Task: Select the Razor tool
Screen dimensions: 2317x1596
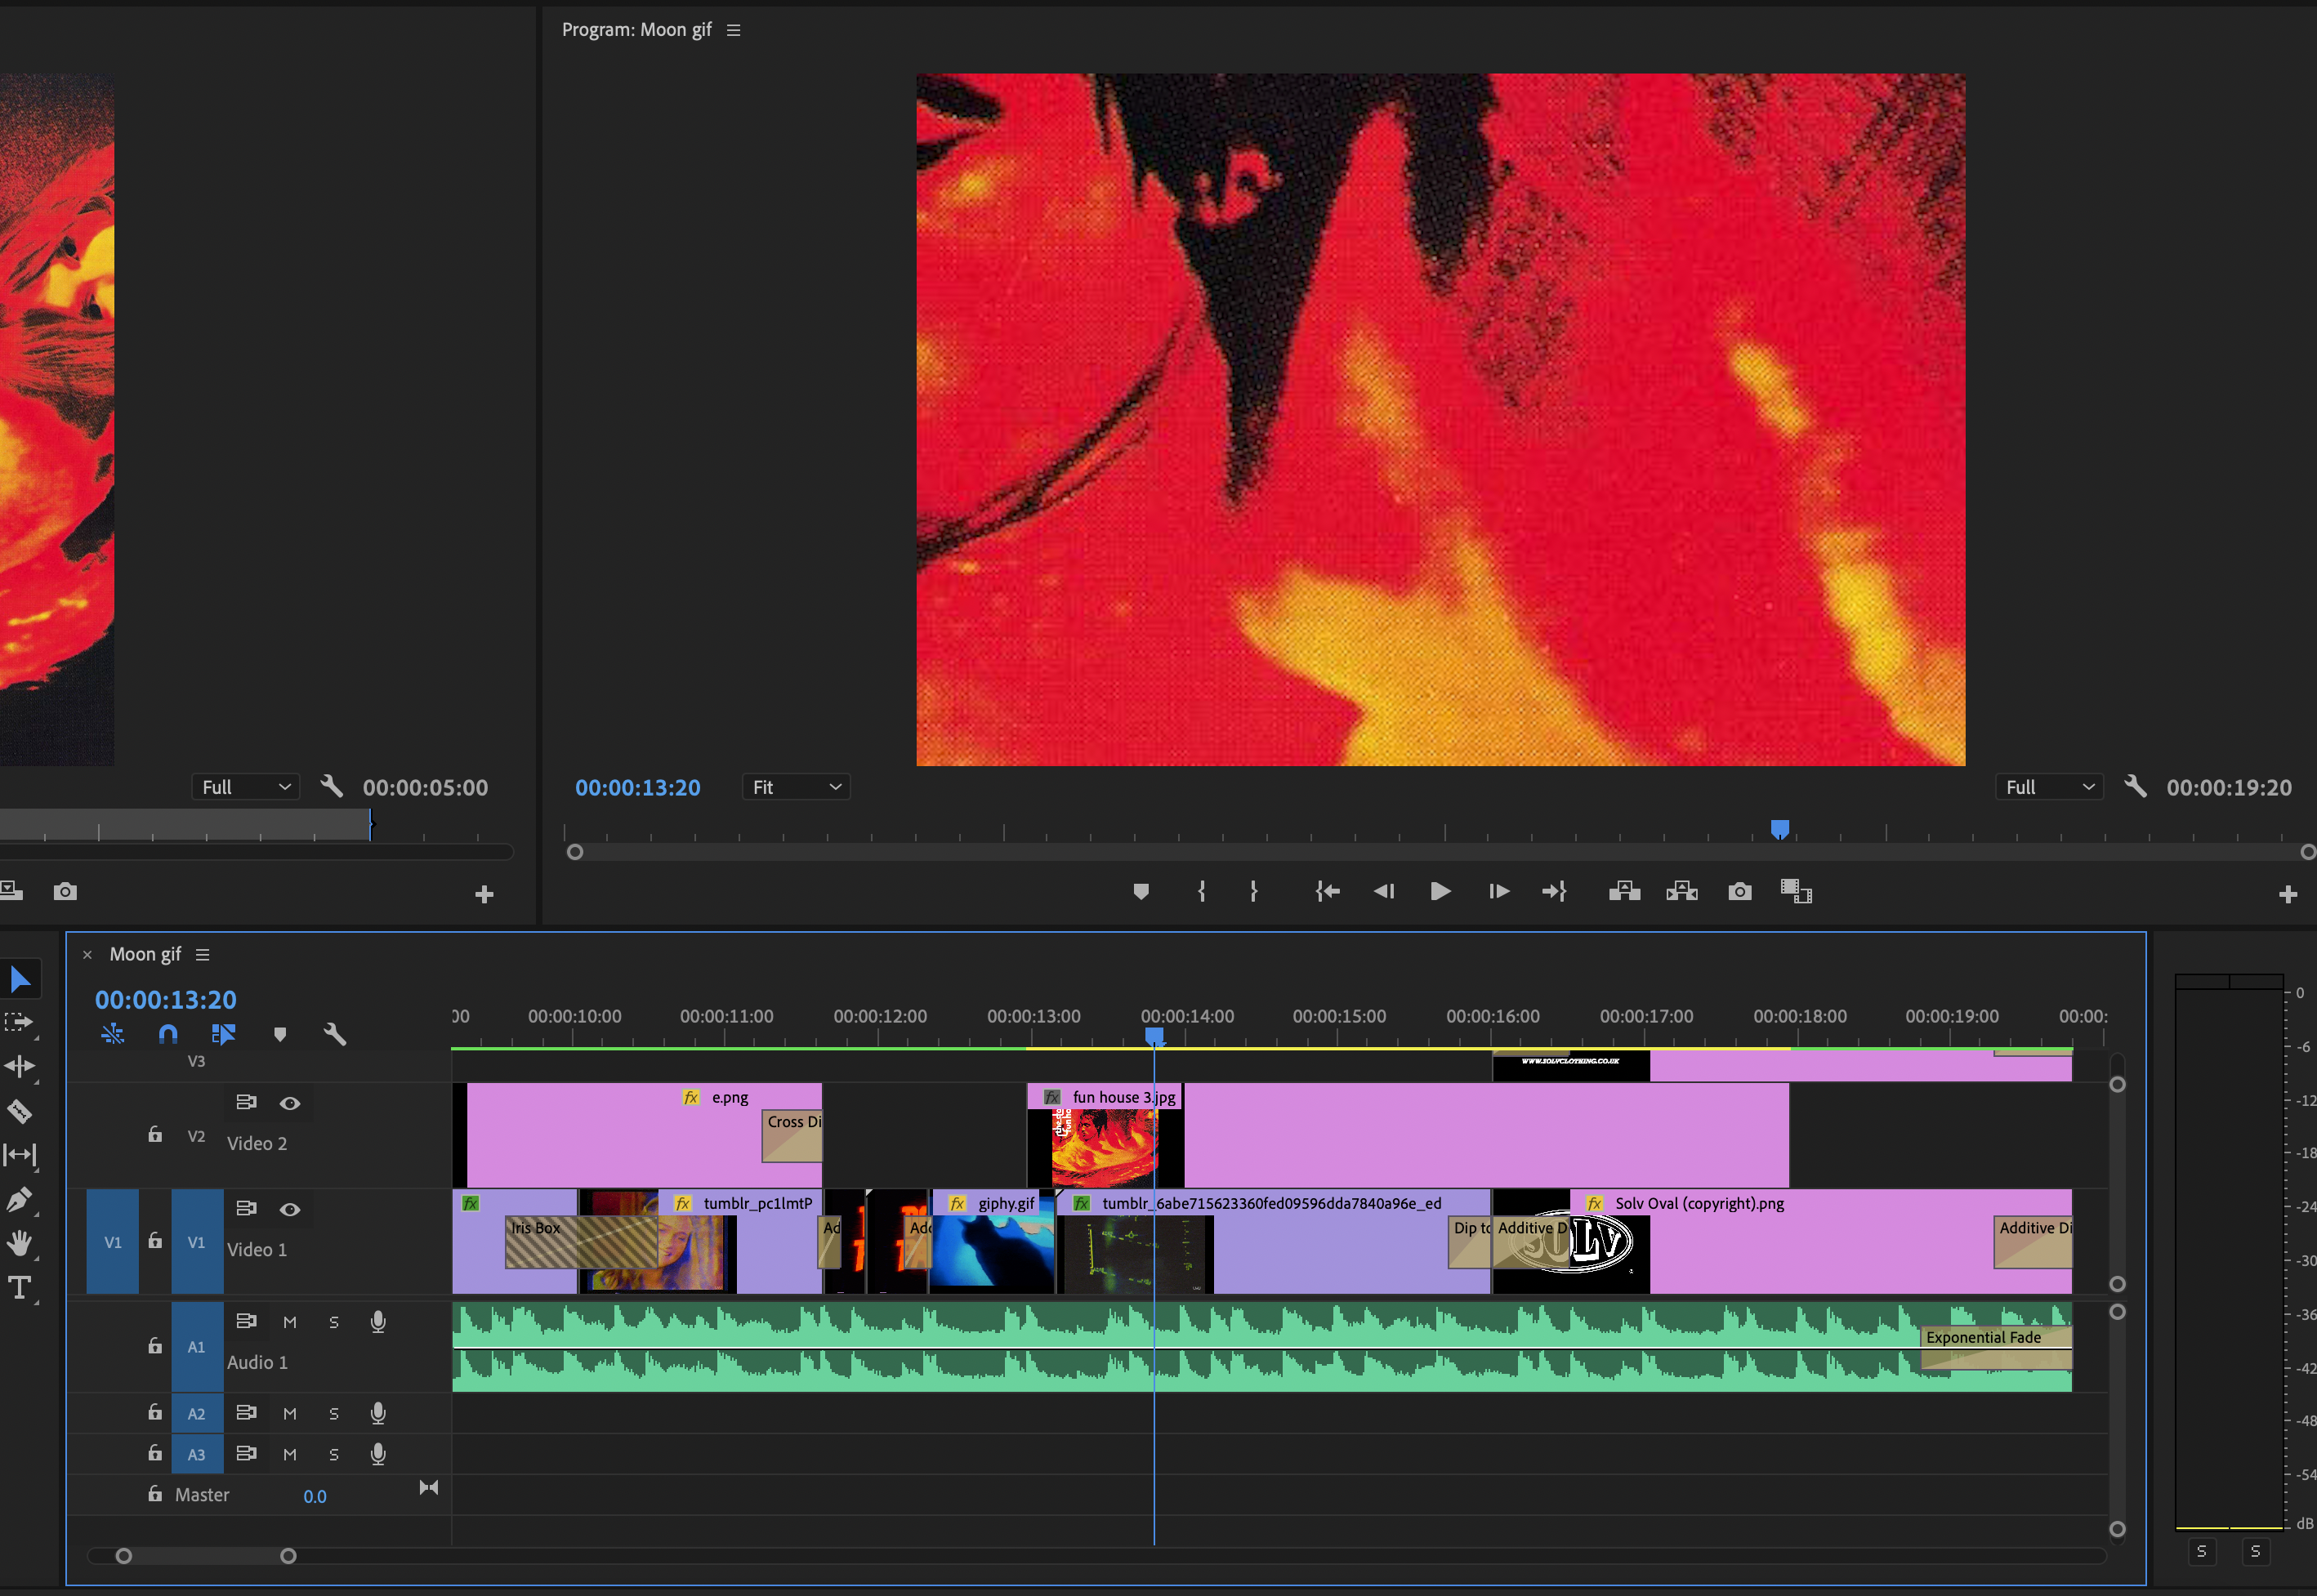Action: [20, 1111]
